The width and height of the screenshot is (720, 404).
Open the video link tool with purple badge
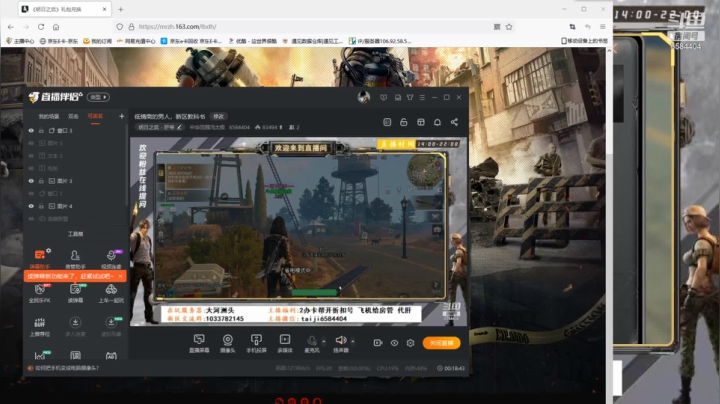[111, 258]
